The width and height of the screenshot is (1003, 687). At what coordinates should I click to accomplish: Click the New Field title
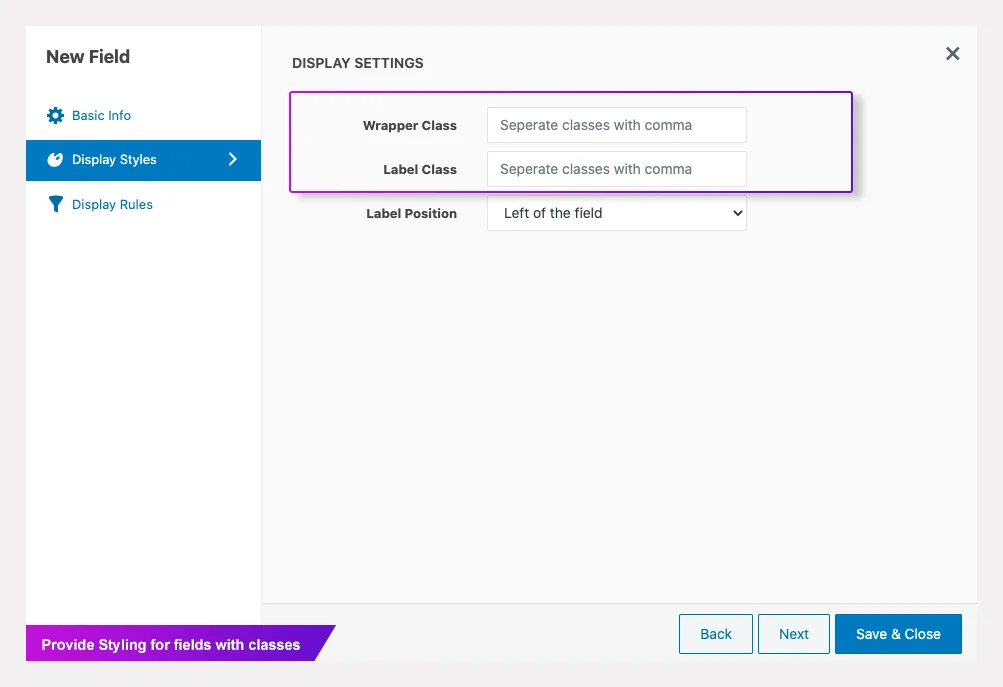pyautogui.click(x=88, y=57)
